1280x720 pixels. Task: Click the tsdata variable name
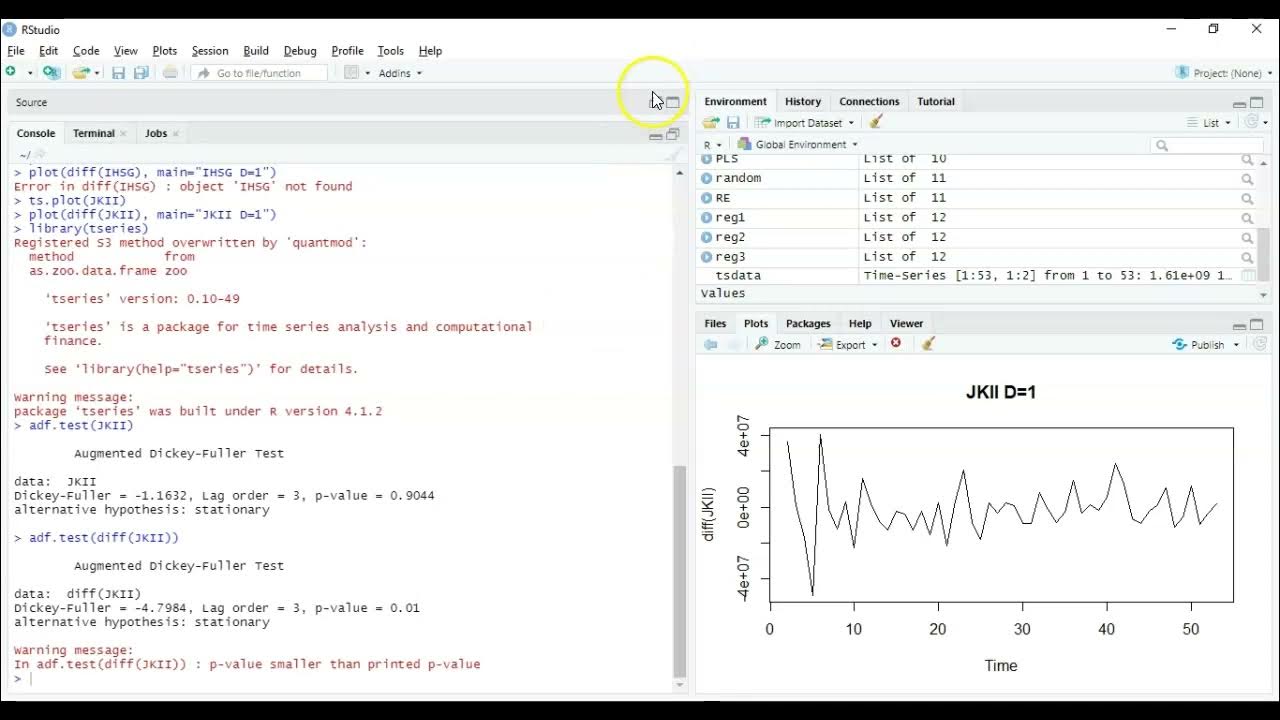pos(738,276)
